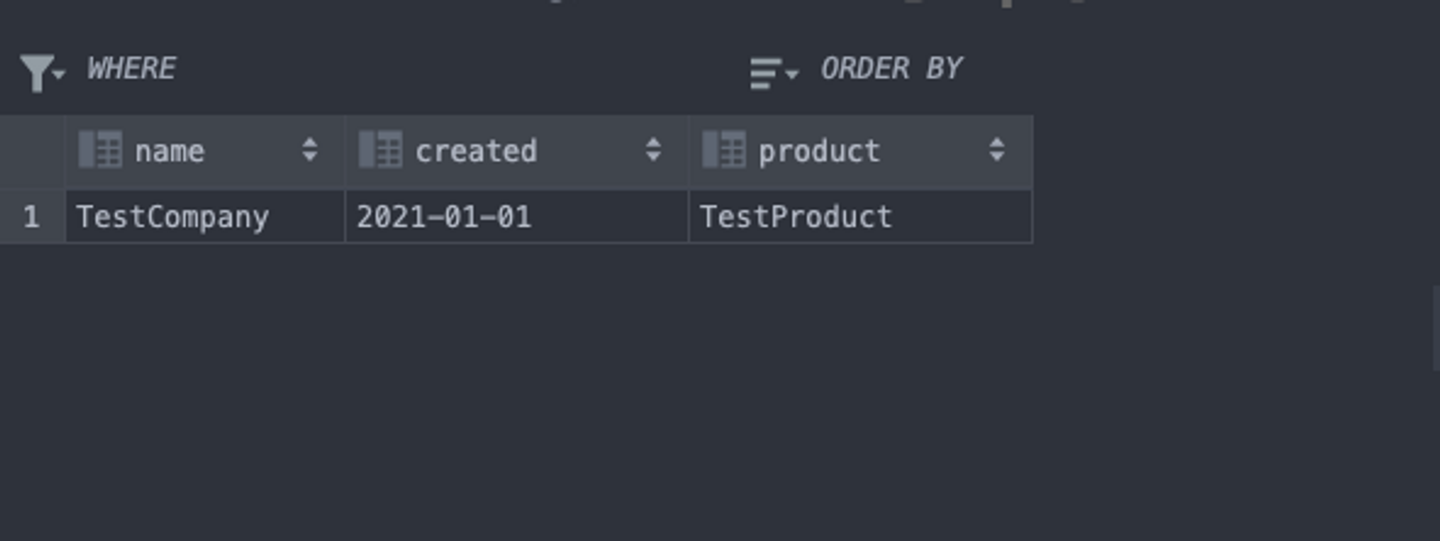Click the ORDER BY sort icon
The height and width of the screenshot is (541, 1440).
(x=767, y=72)
